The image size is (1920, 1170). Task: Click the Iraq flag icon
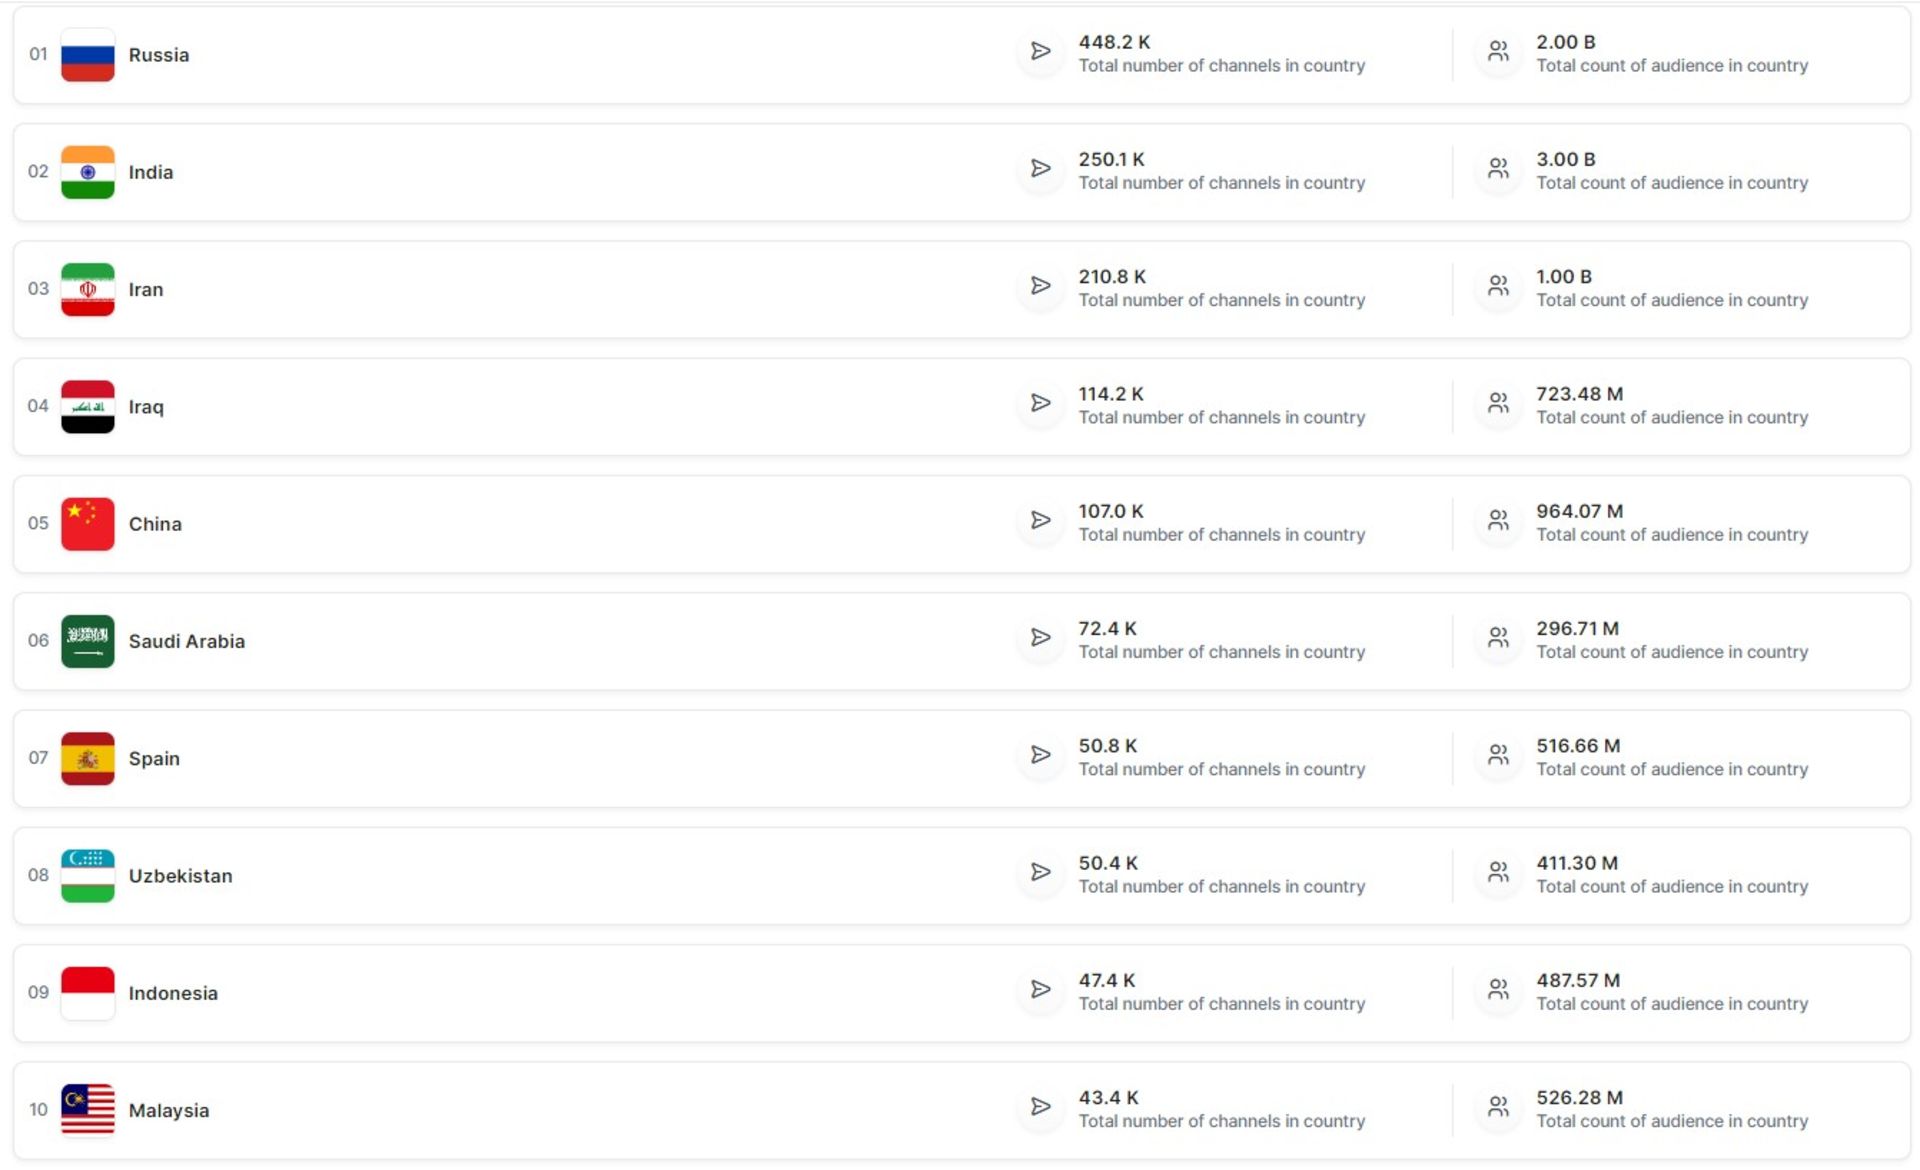[88, 407]
